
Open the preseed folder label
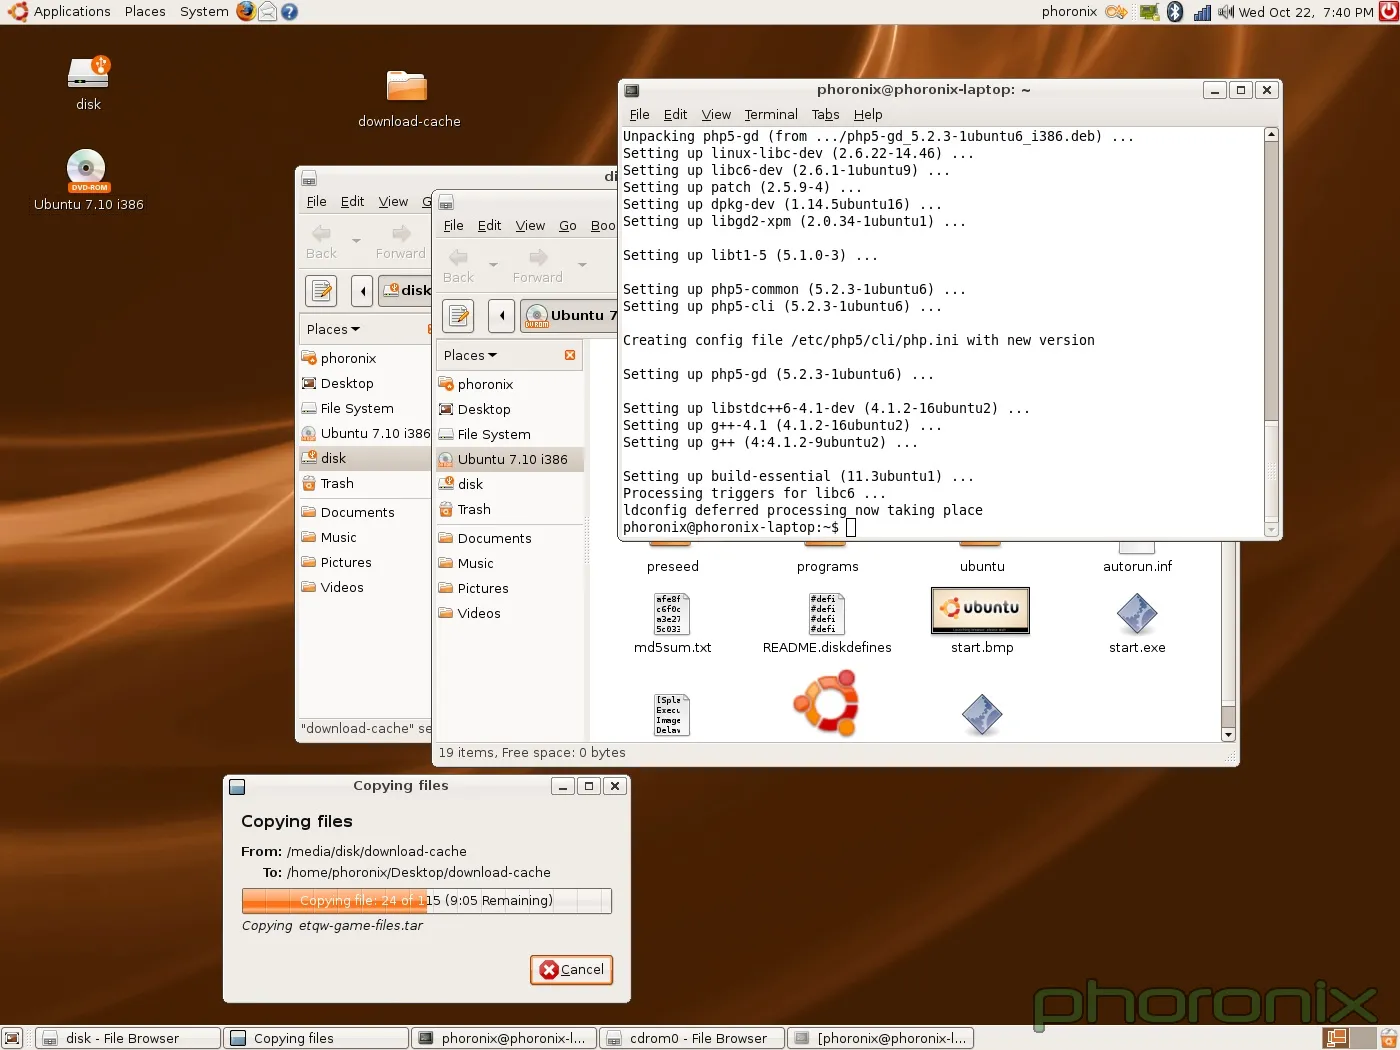(x=672, y=566)
